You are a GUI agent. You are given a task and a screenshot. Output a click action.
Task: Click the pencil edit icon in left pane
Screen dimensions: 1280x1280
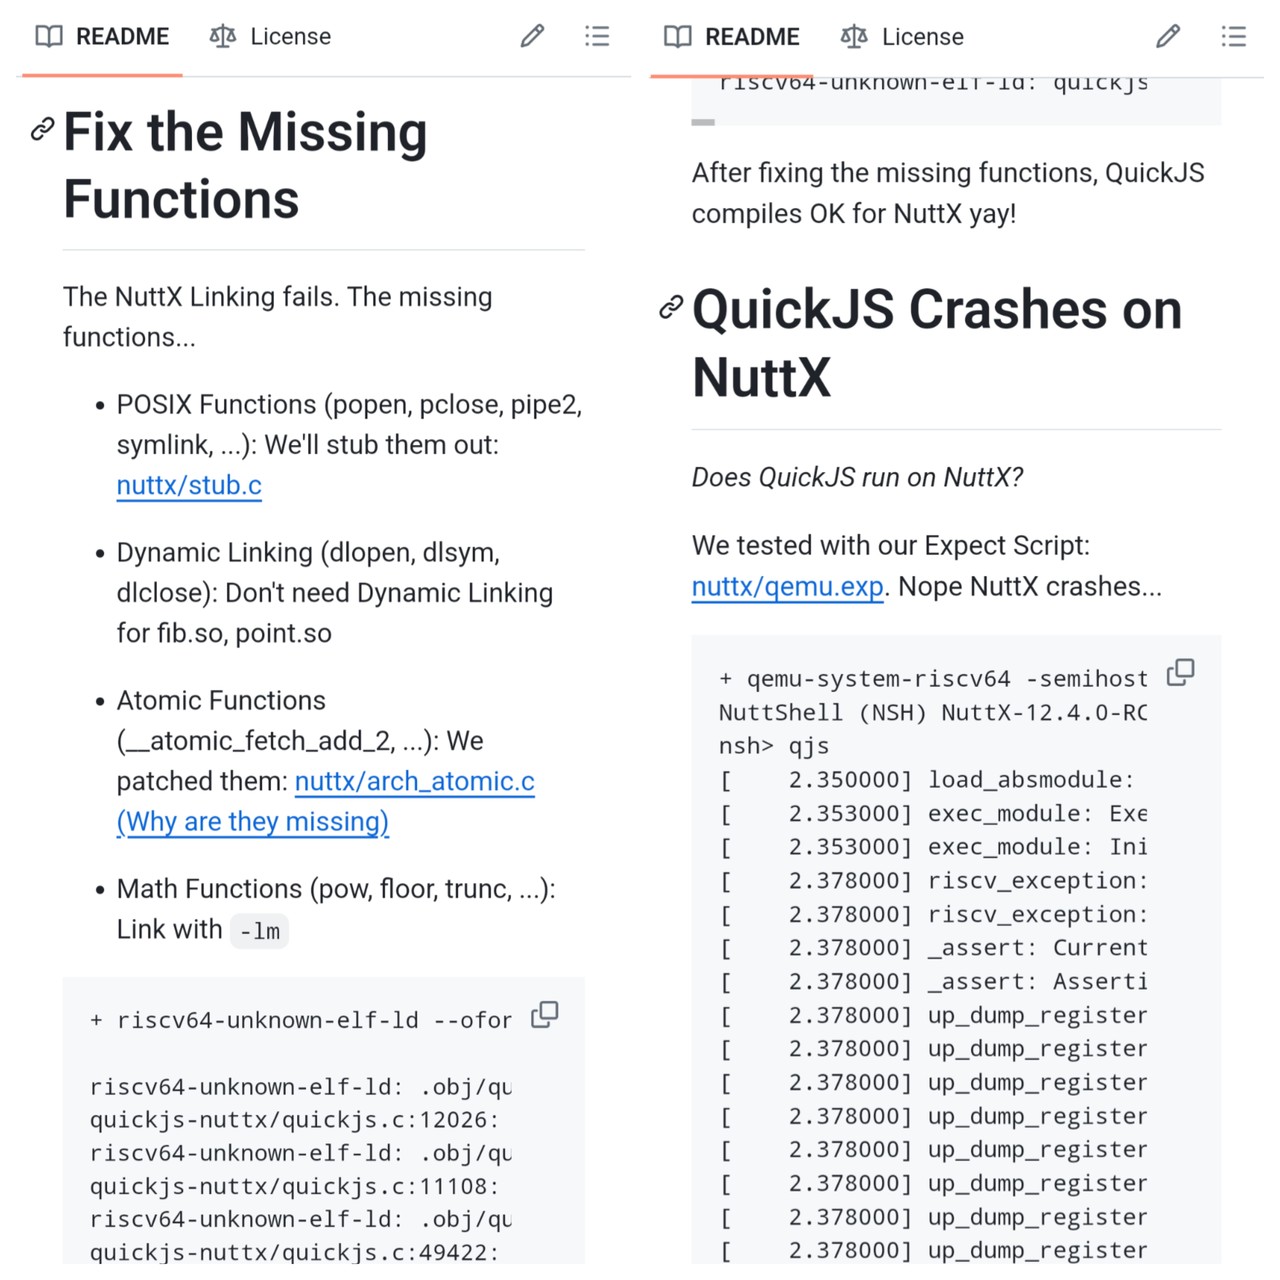[x=532, y=37]
